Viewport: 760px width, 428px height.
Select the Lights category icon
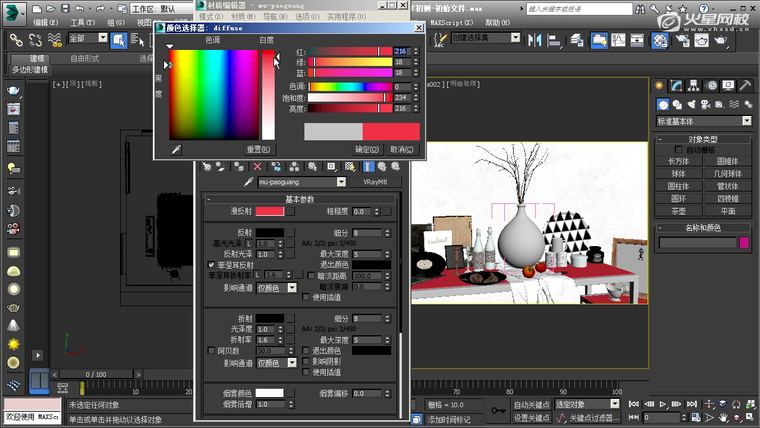[691, 104]
